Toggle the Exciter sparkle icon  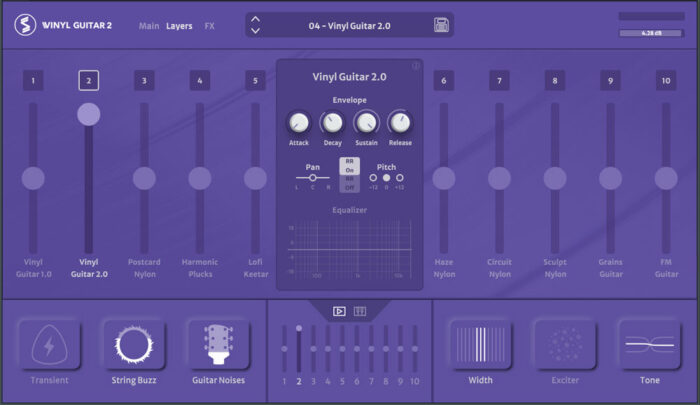coord(565,344)
